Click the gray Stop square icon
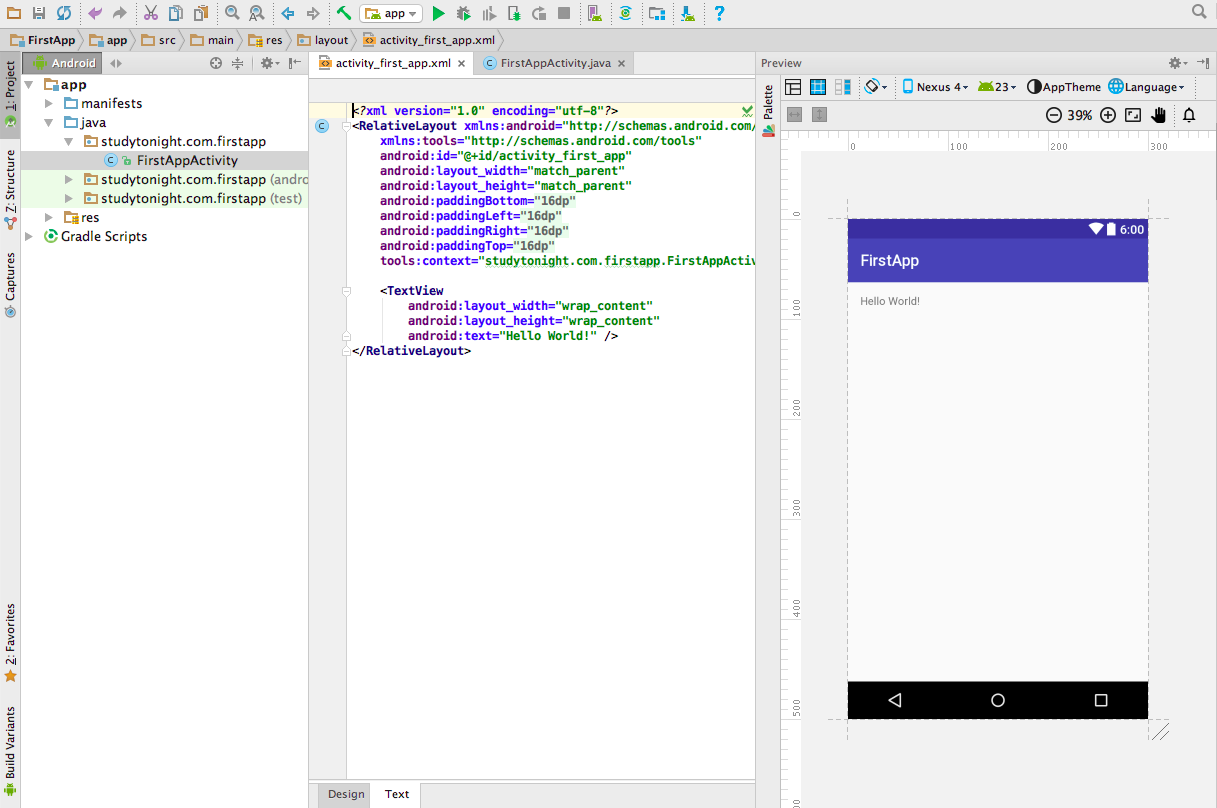Image resolution: width=1217 pixels, height=808 pixels. pos(565,13)
